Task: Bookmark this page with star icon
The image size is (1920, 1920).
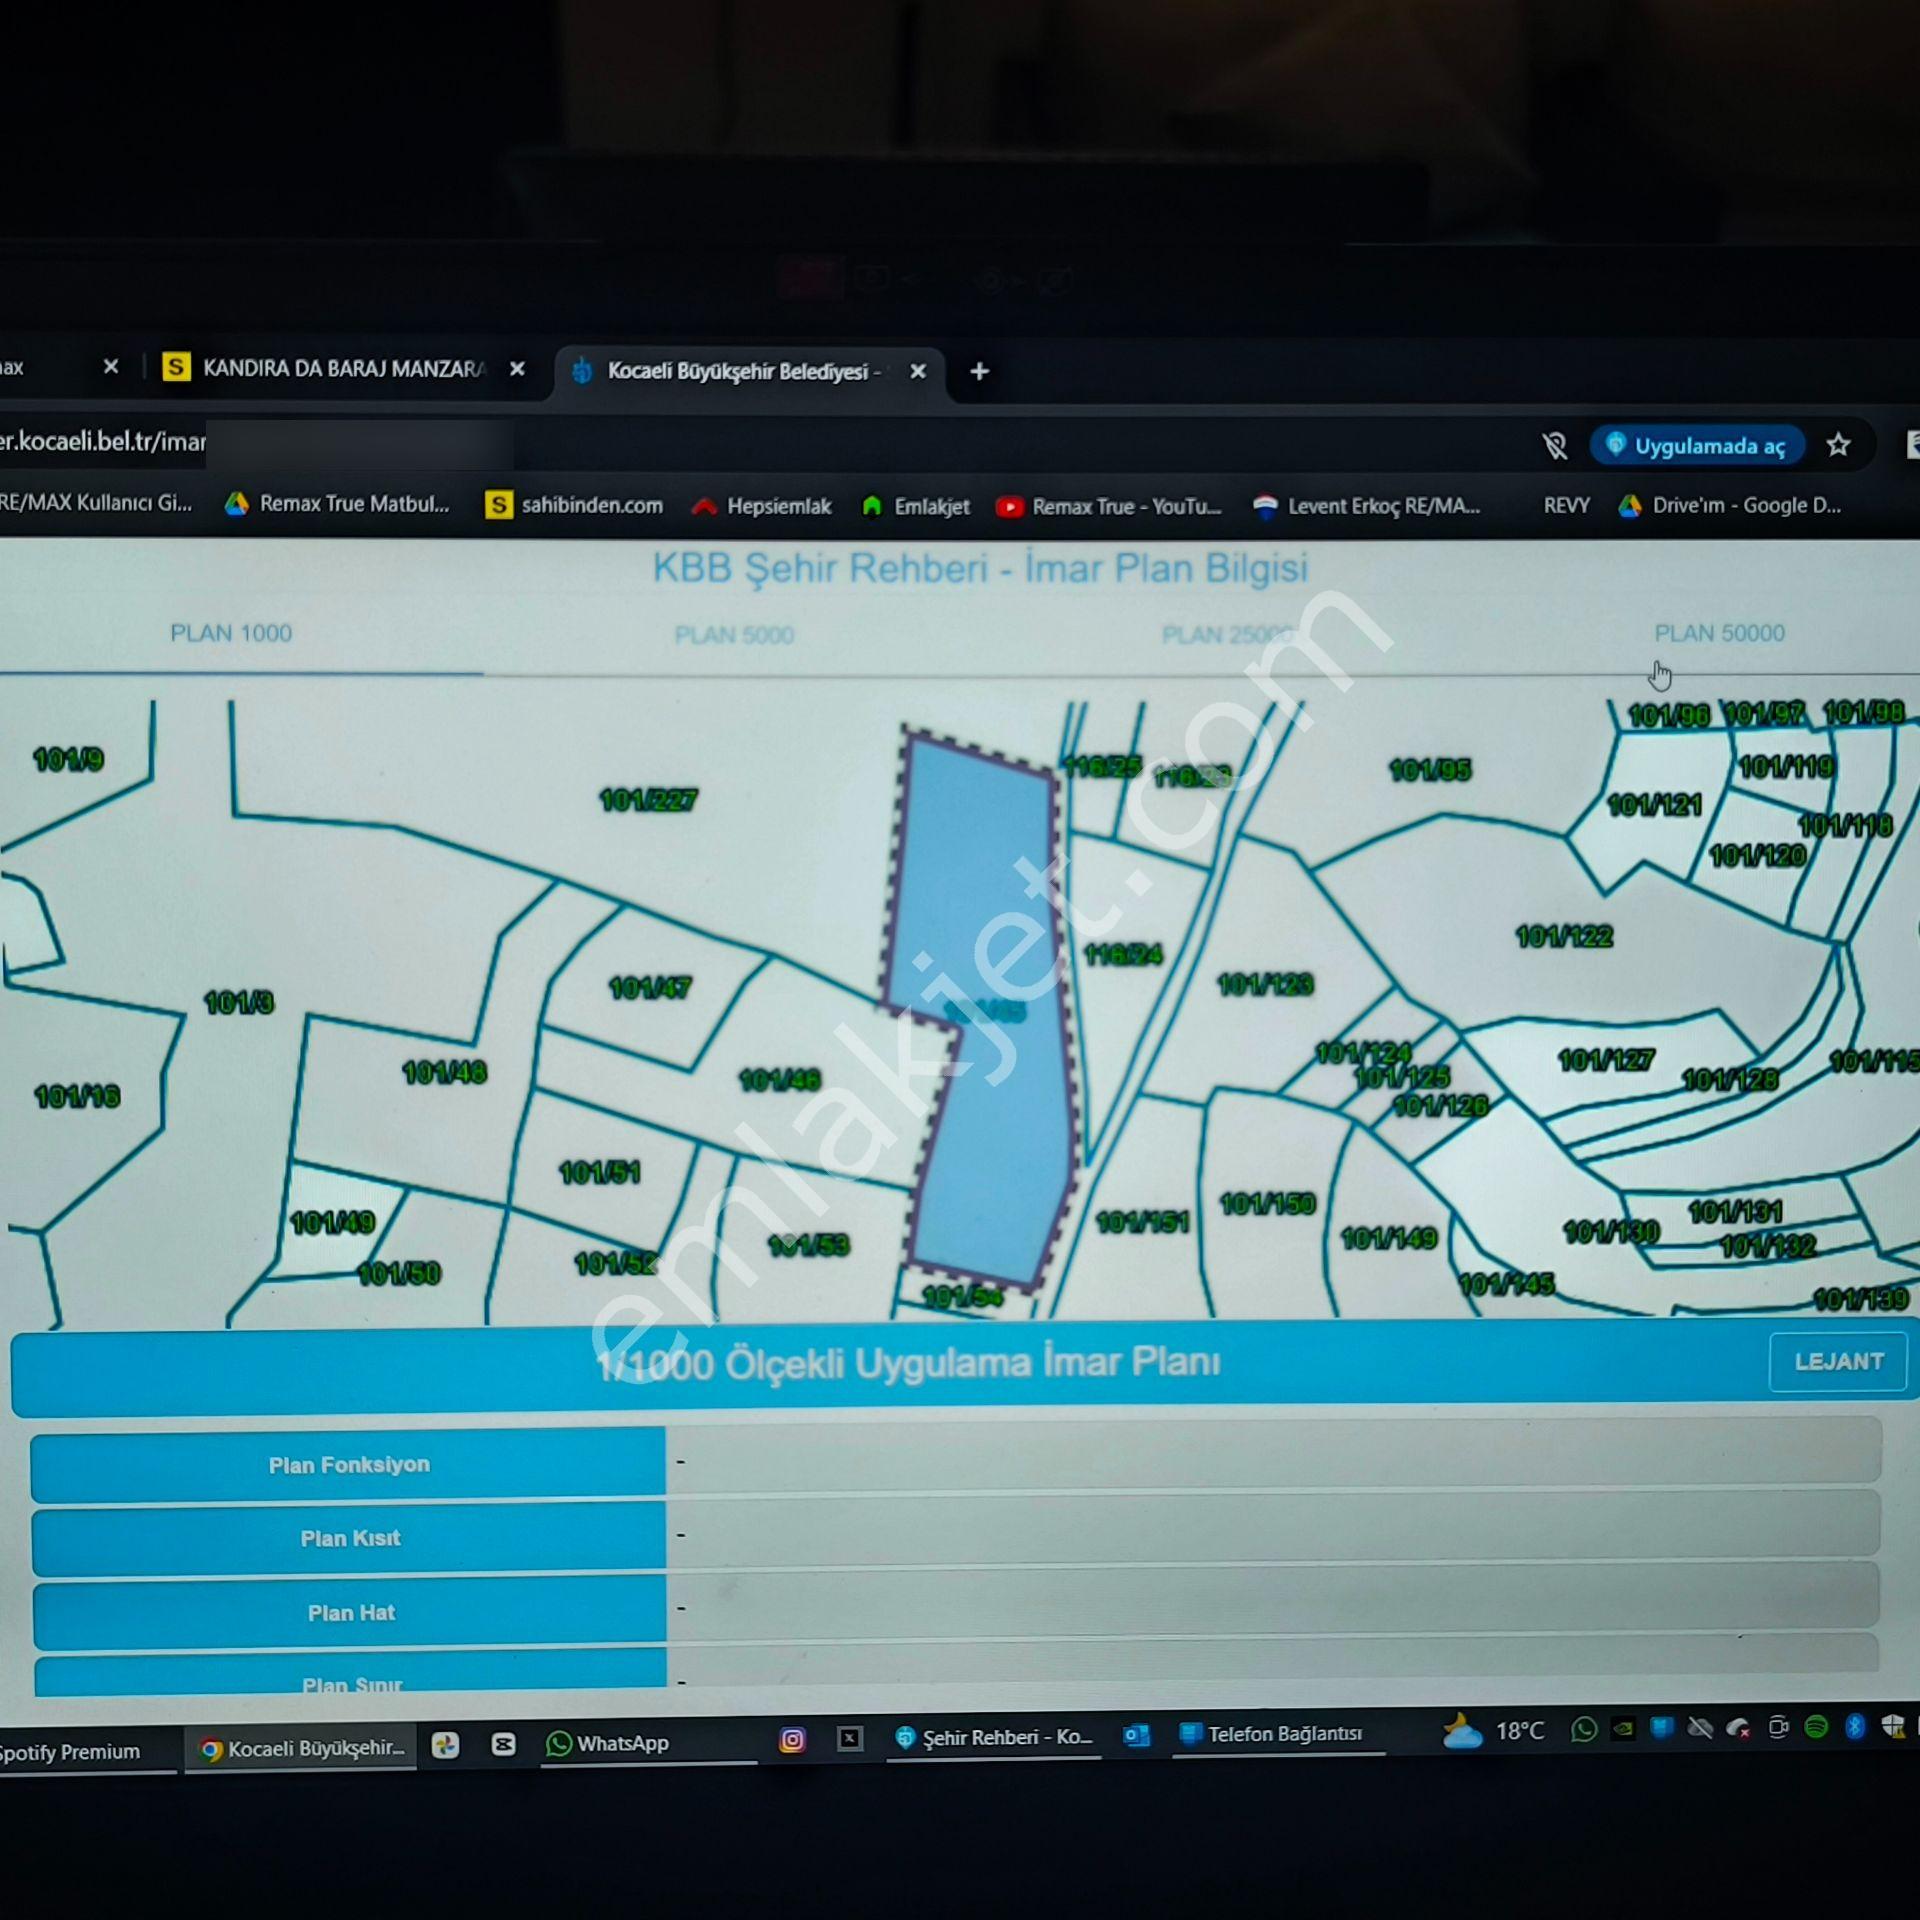Action: [x=1838, y=445]
